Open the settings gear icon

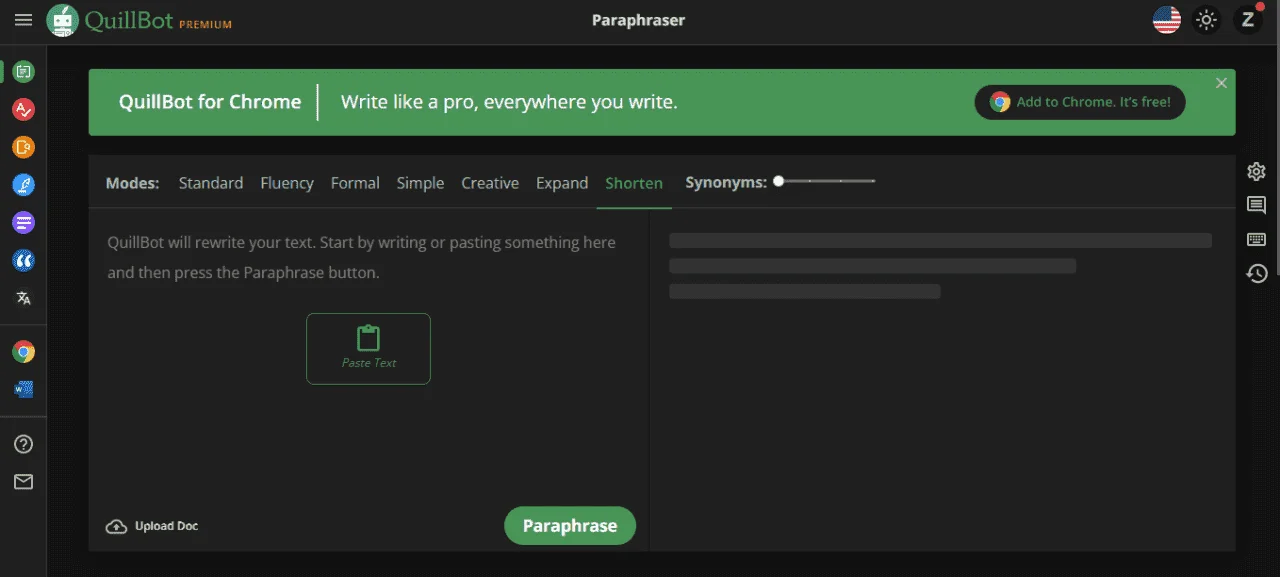coord(1257,172)
